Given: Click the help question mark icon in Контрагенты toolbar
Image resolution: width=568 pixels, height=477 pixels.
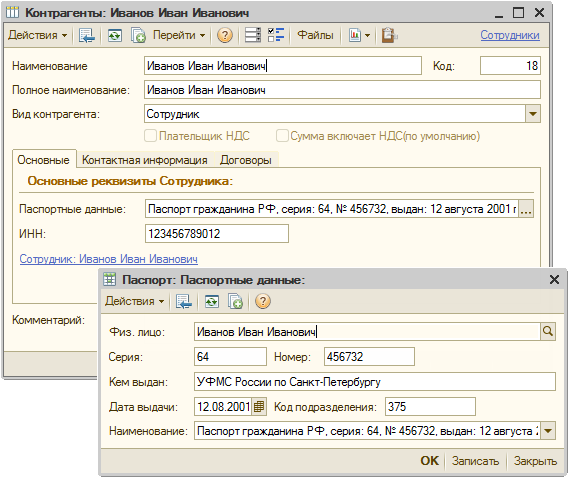Looking at the screenshot, I should (x=225, y=35).
